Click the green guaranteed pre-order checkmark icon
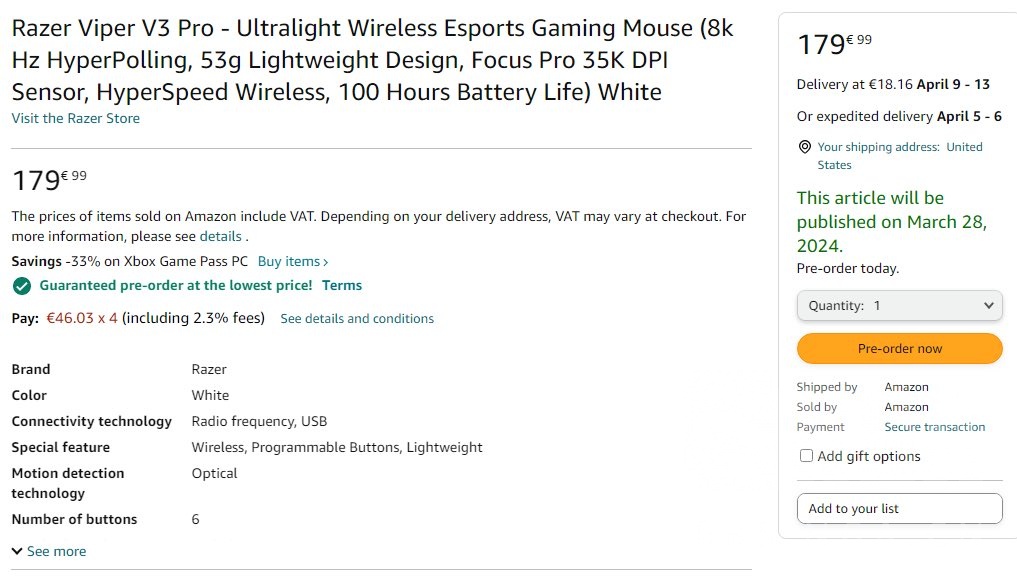Viewport: 1017px width, 576px height. click(21, 286)
